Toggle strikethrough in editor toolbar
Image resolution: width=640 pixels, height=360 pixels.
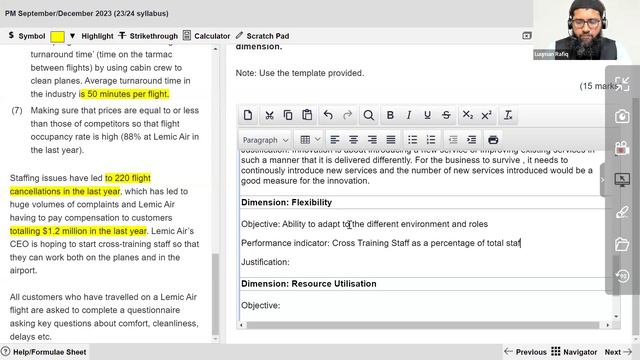pos(446,116)
